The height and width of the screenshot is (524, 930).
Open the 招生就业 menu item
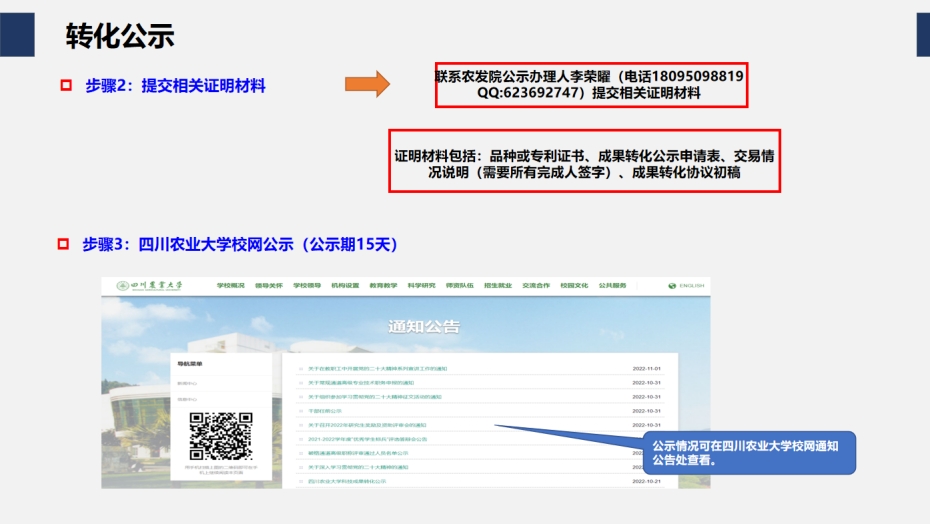pyautogui.click(x=498, y=285)
